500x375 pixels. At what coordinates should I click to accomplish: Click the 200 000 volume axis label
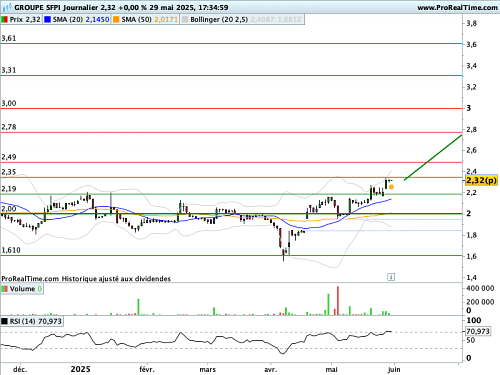(x=480, y=302)
